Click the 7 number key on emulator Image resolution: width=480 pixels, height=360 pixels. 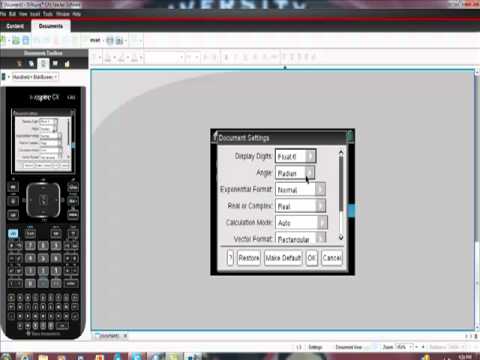pyautogui.click(x=30, y=246)
